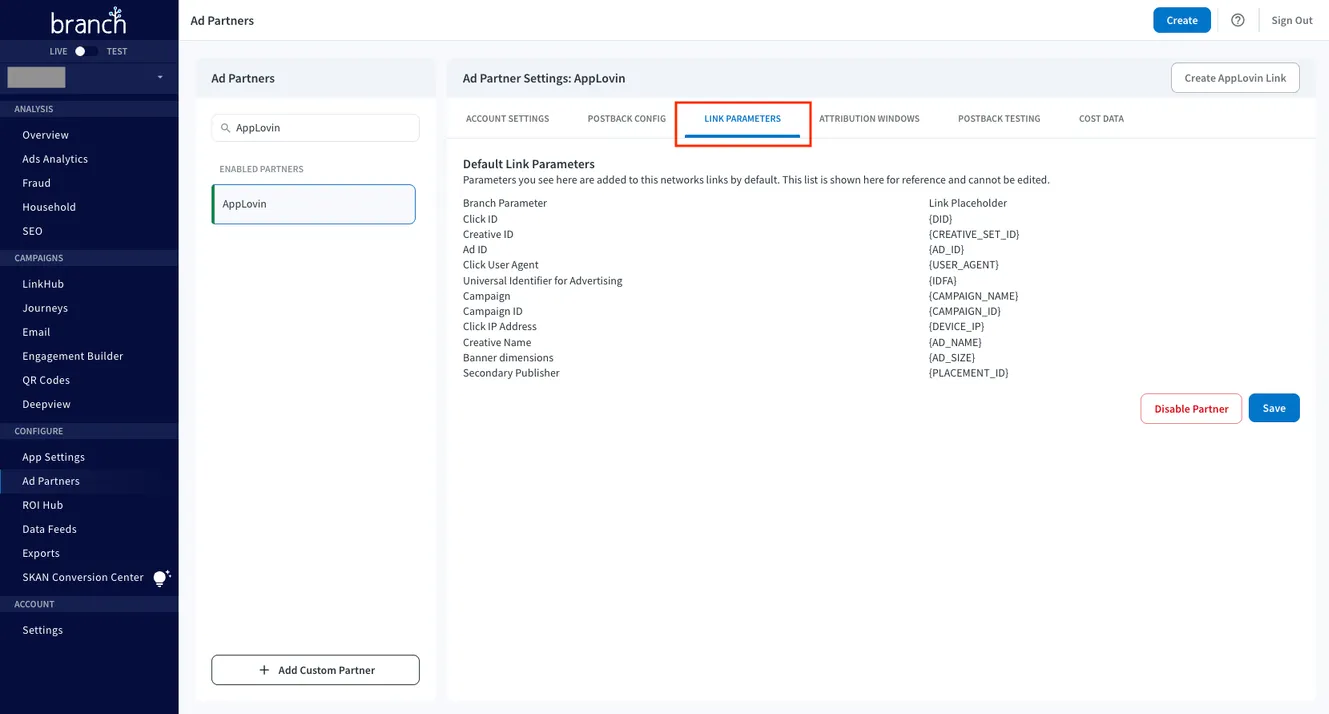Disable the AppLovin partner
Viewport: 1329px width, 714px height.
point(1190,408)
